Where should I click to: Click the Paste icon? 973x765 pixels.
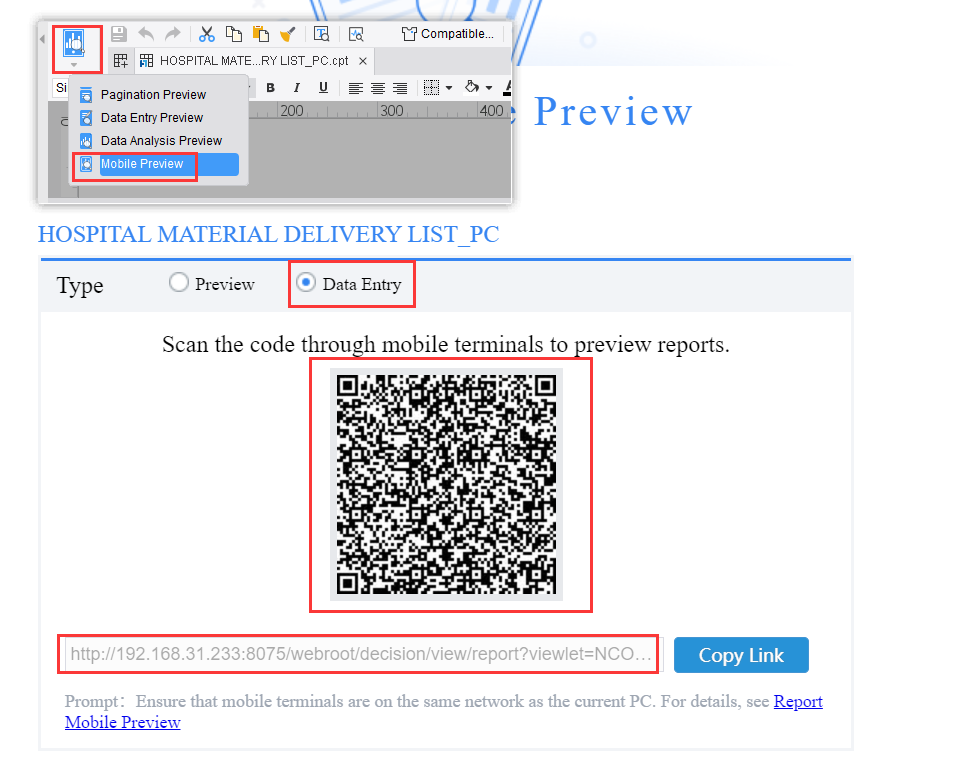tap(260, 33)
